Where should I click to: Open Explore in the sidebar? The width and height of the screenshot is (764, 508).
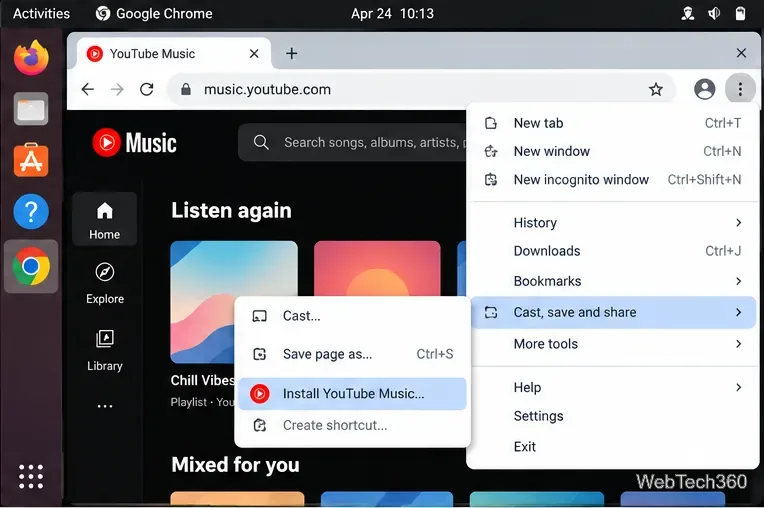[105, 283]
